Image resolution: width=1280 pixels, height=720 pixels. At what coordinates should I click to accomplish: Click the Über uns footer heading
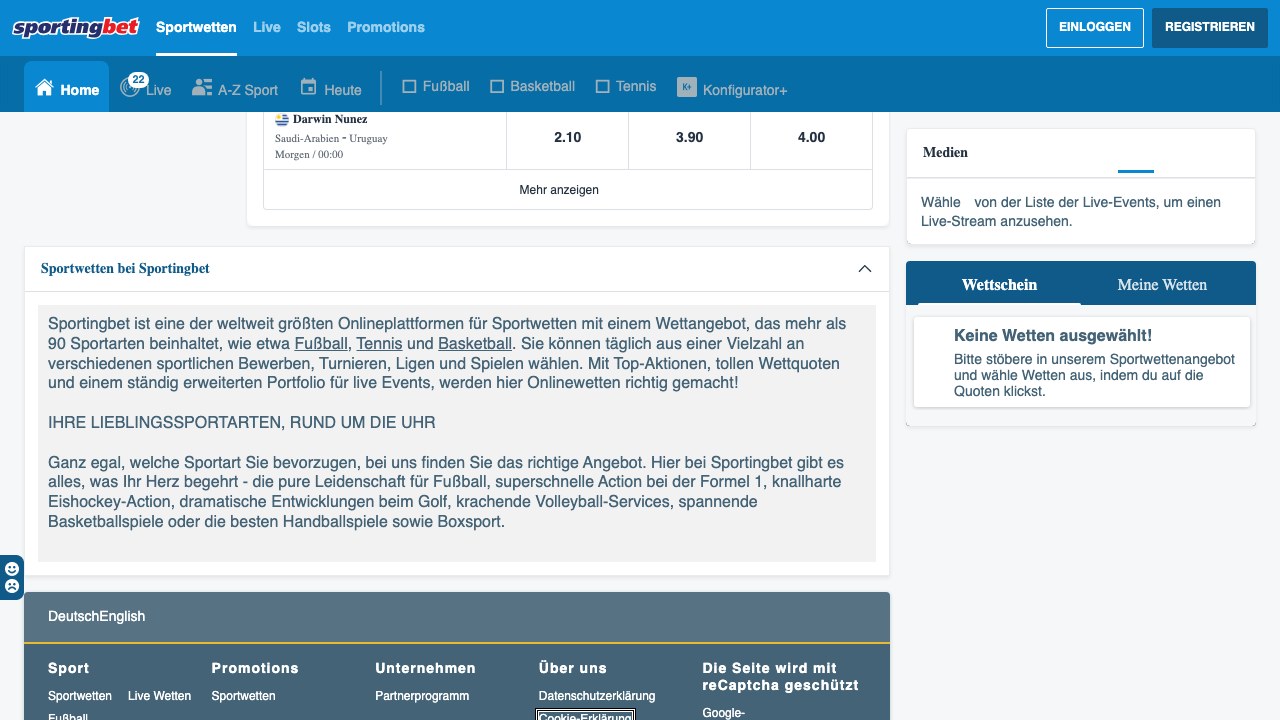point(572,668)
